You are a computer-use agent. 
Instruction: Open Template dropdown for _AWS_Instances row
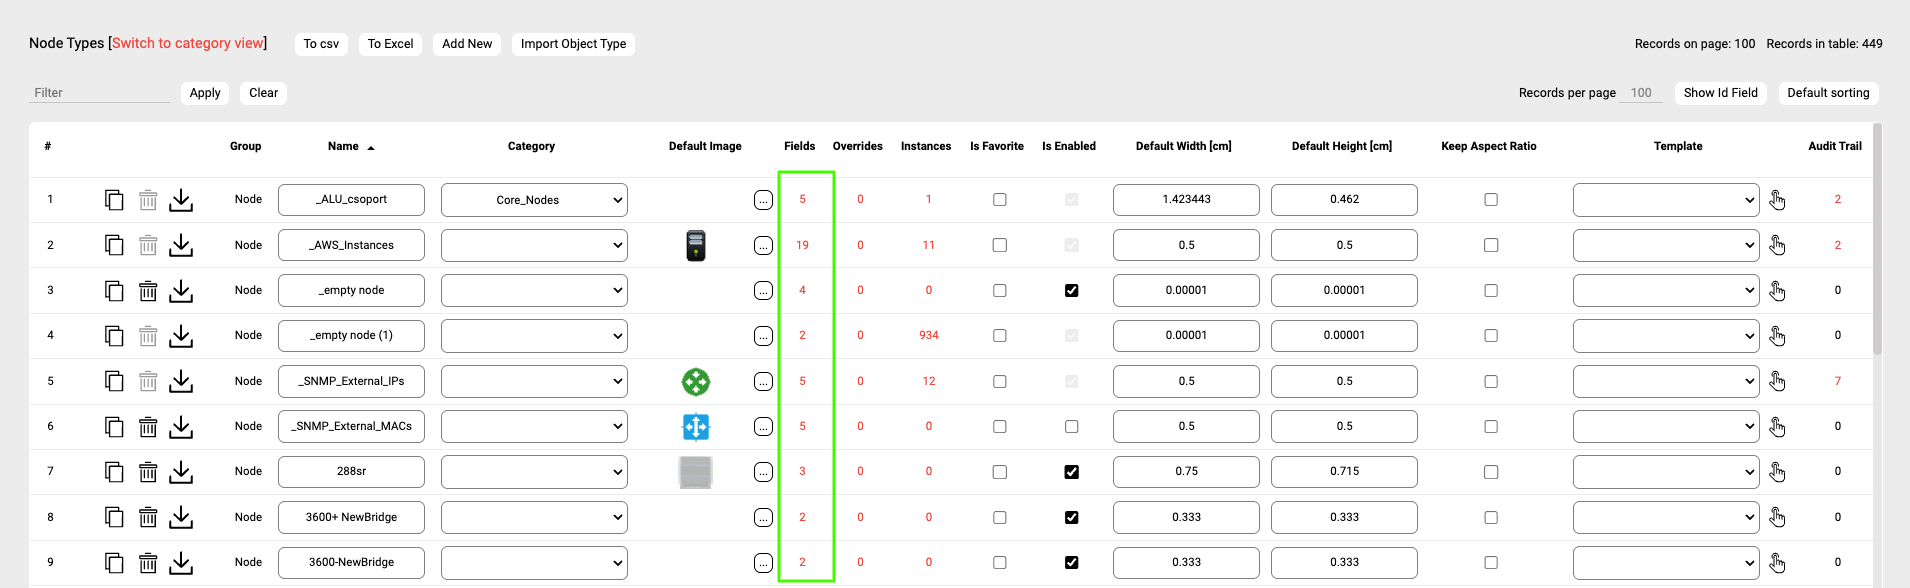[1665, 245]
